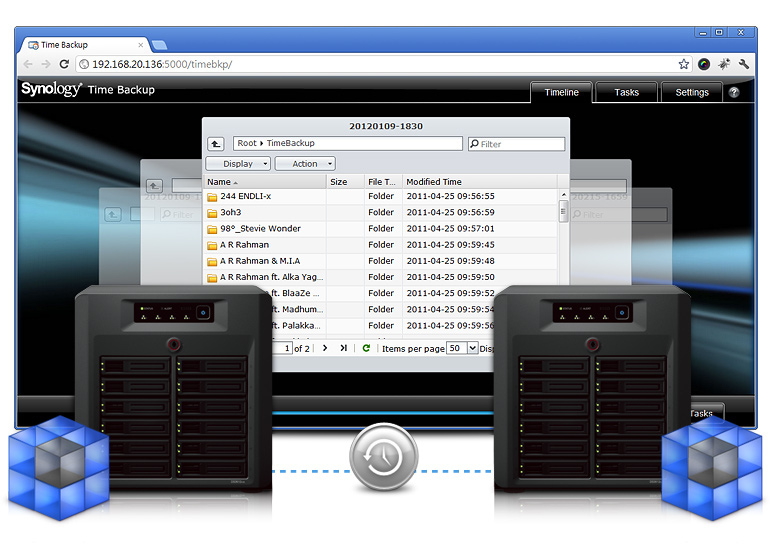The width and height of the screenshot is (770, 547).
Task: Jump to the last page
Action: 344,348
